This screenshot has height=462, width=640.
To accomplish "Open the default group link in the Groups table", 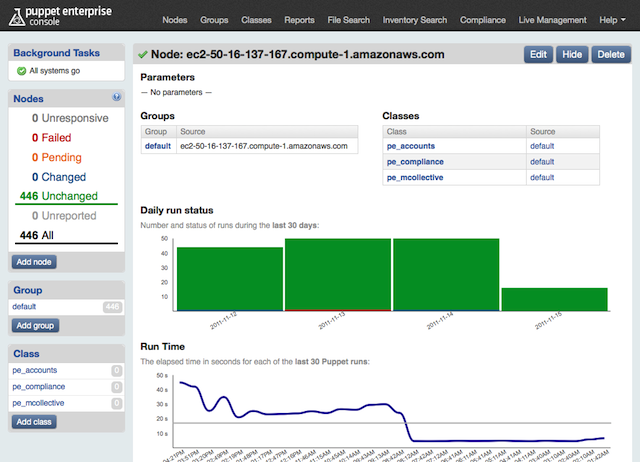I will pos(158,146).
